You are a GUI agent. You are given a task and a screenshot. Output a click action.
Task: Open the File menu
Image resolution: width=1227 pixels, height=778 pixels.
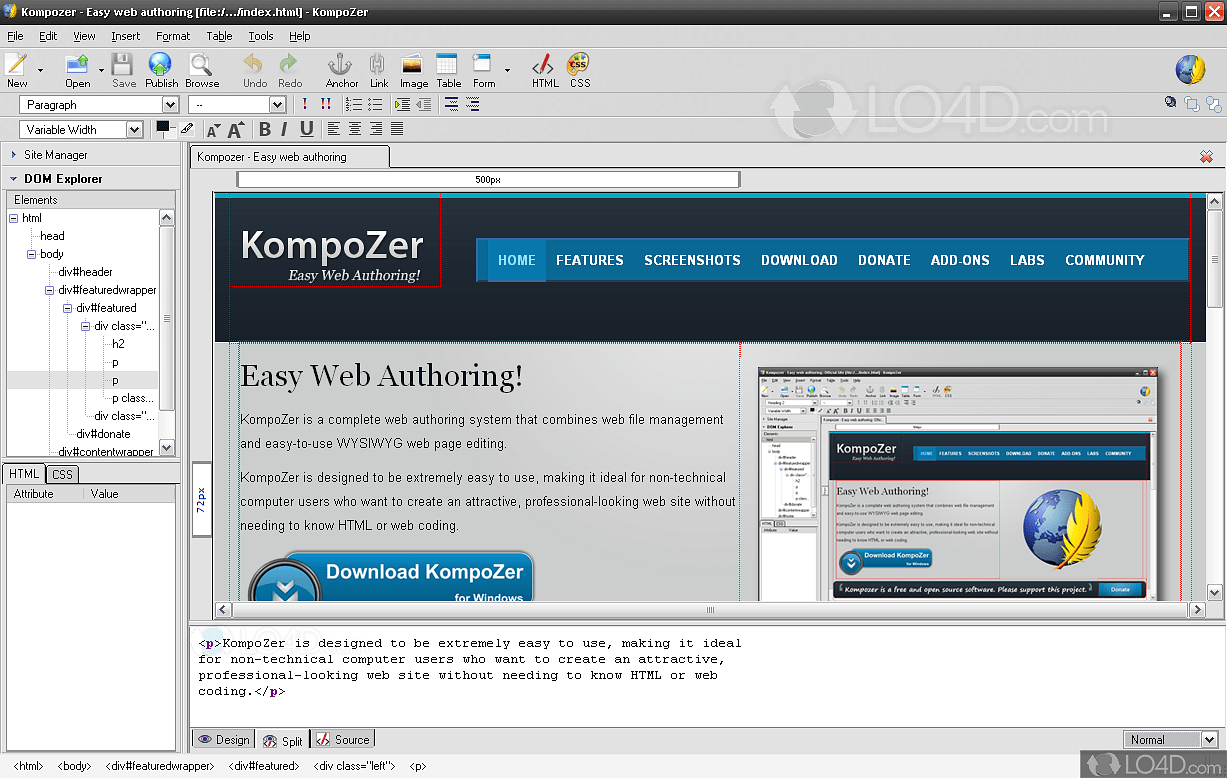(15, 36)
